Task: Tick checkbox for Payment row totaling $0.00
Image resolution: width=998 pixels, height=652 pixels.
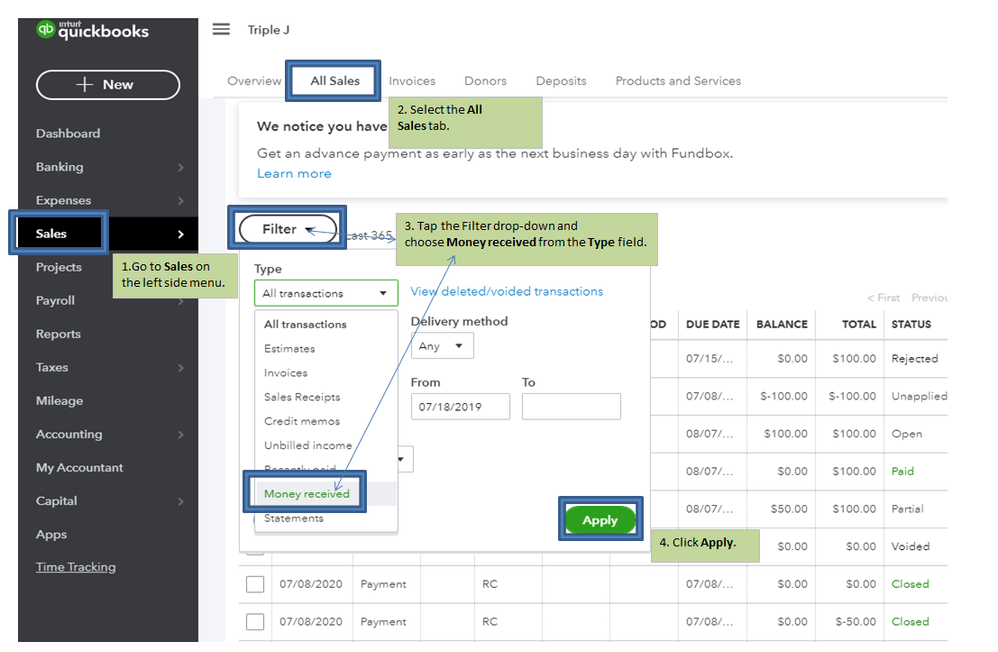Action: pyautogui.click(x=255, y=584)
